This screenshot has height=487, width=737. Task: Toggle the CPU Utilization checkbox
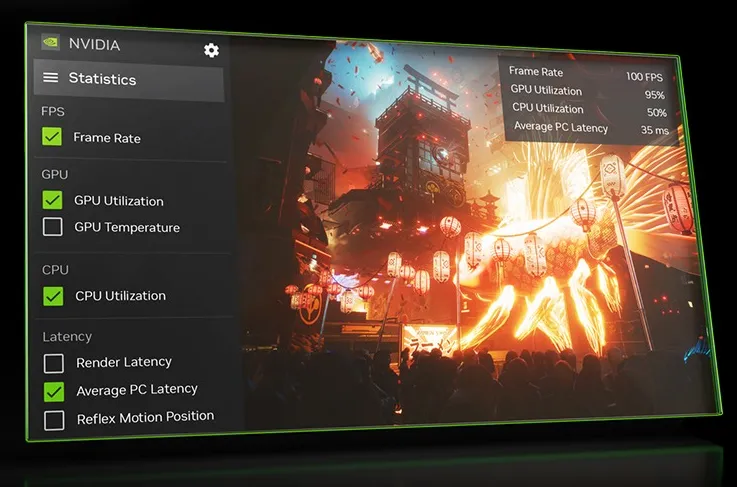pos(53,296)
